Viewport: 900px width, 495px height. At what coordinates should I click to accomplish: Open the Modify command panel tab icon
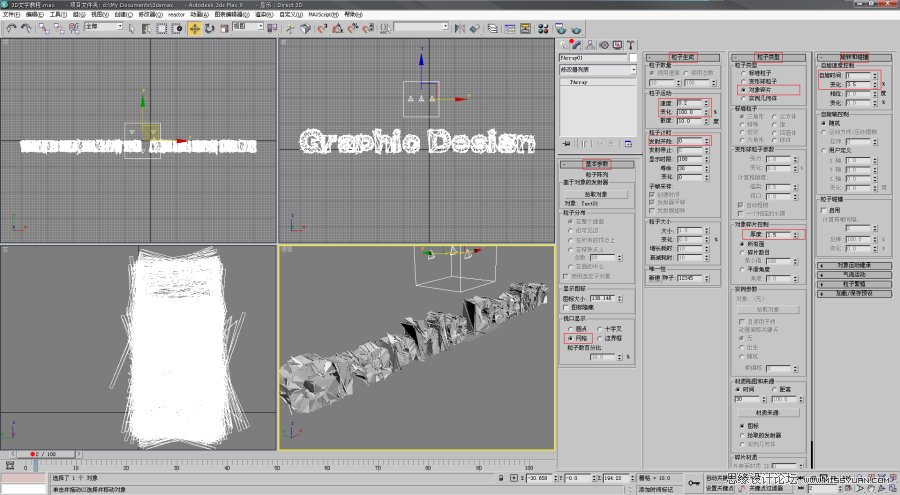576,45
